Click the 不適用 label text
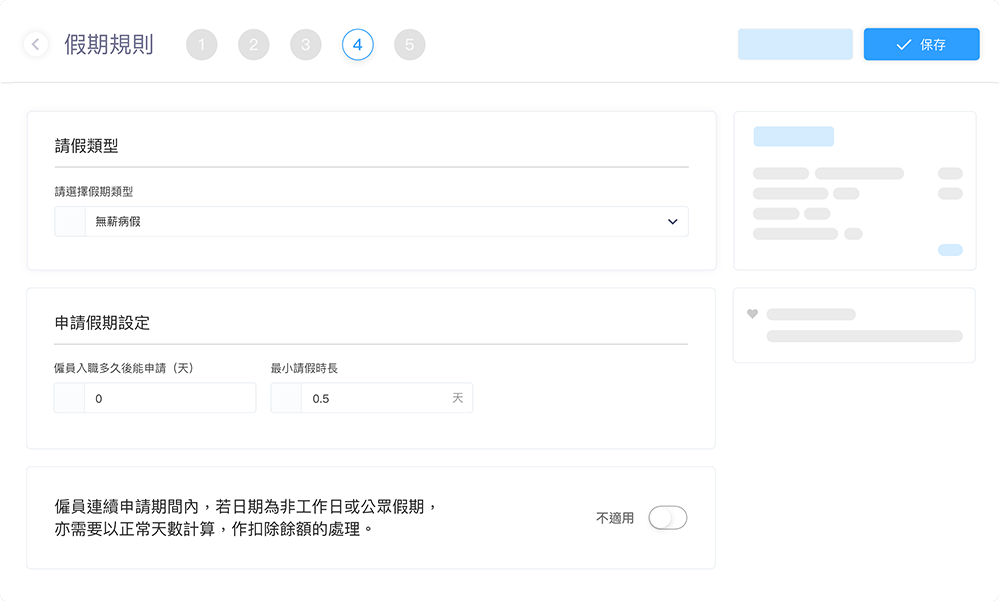Image resolution: width=999 pixels, height=601 pixels. coord(615,518)
